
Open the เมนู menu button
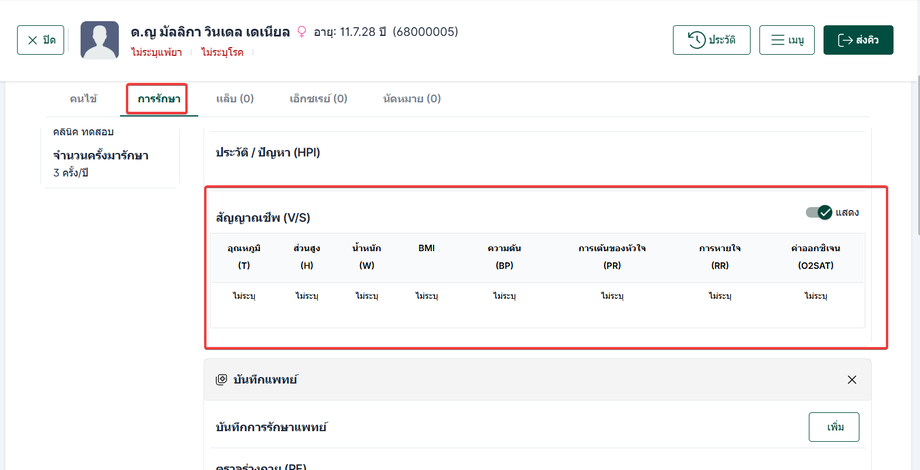[x=787, y=40]
